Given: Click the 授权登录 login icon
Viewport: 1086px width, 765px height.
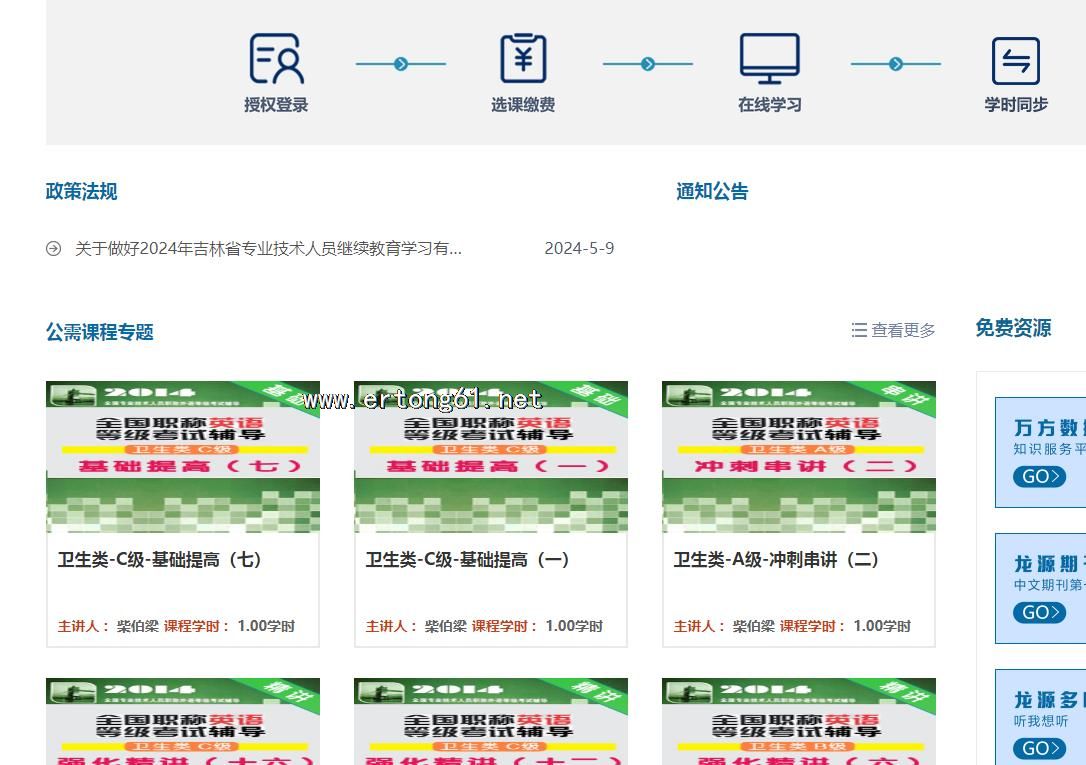Looking at the screenshot, I should (276, 59).
